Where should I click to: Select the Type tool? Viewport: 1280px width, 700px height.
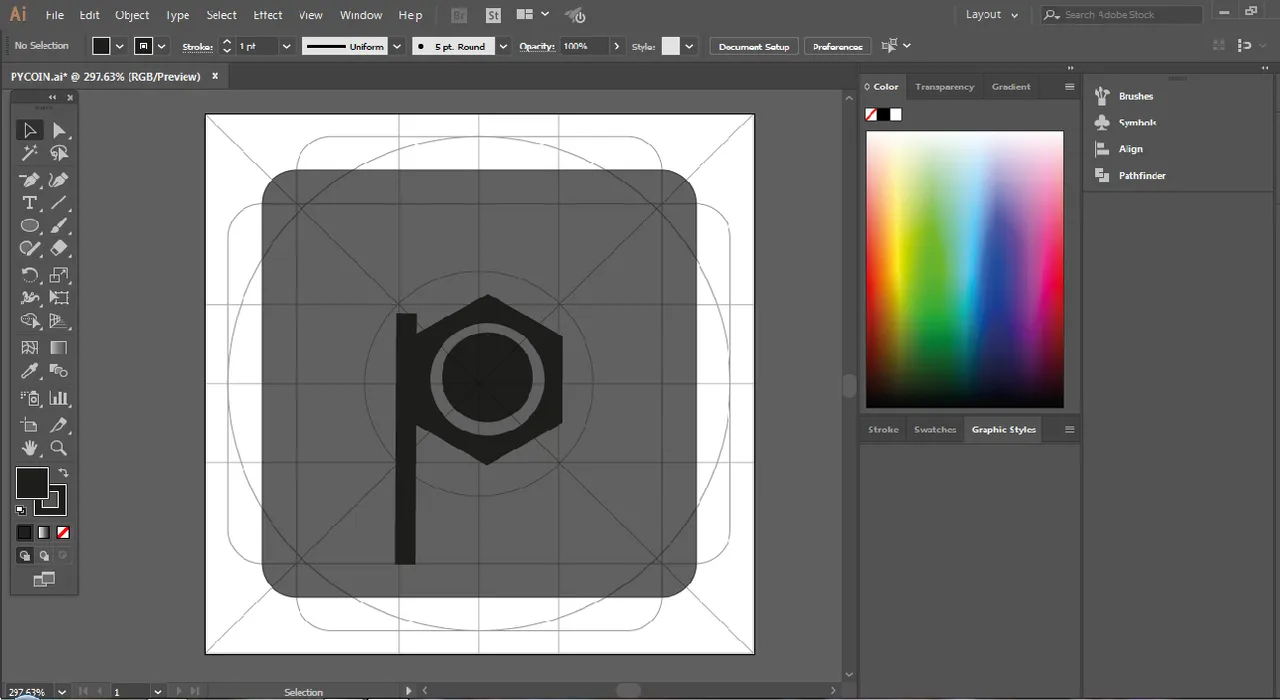coord(30,203)
